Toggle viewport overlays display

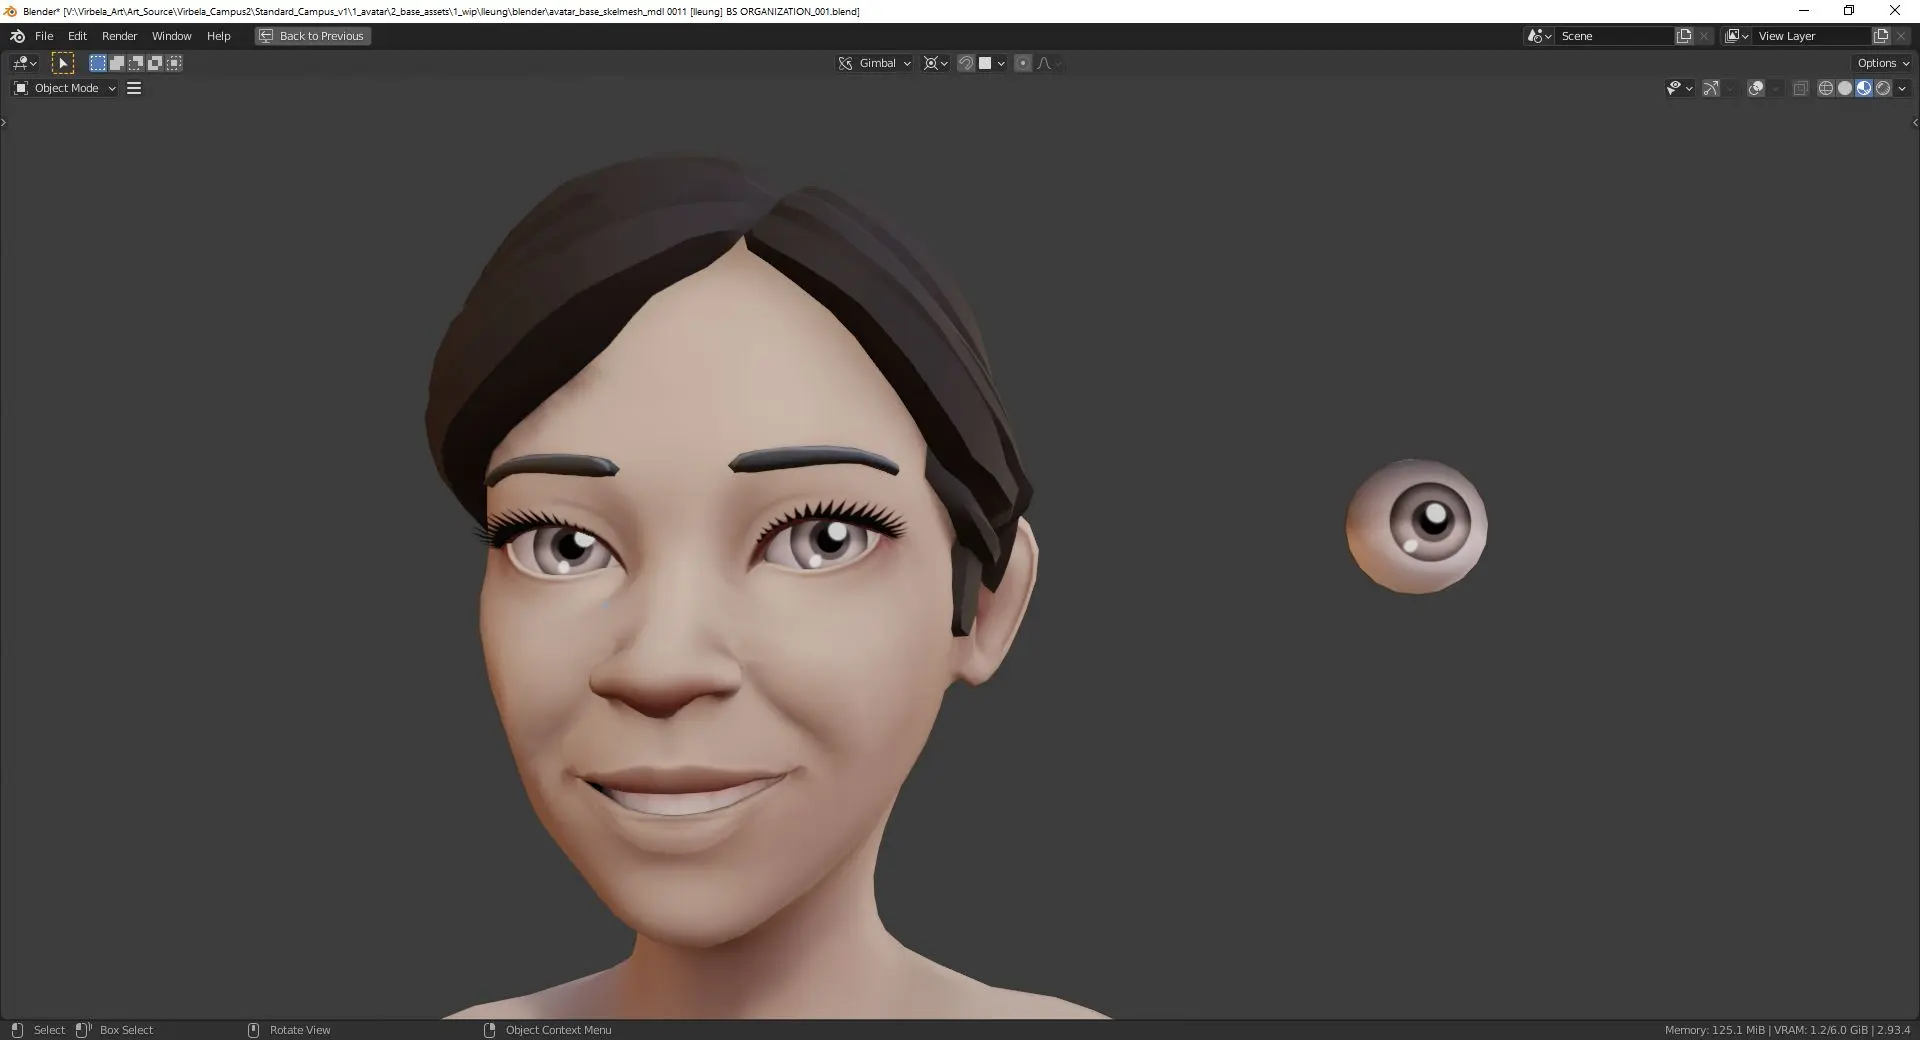(x=1756, y=88)
